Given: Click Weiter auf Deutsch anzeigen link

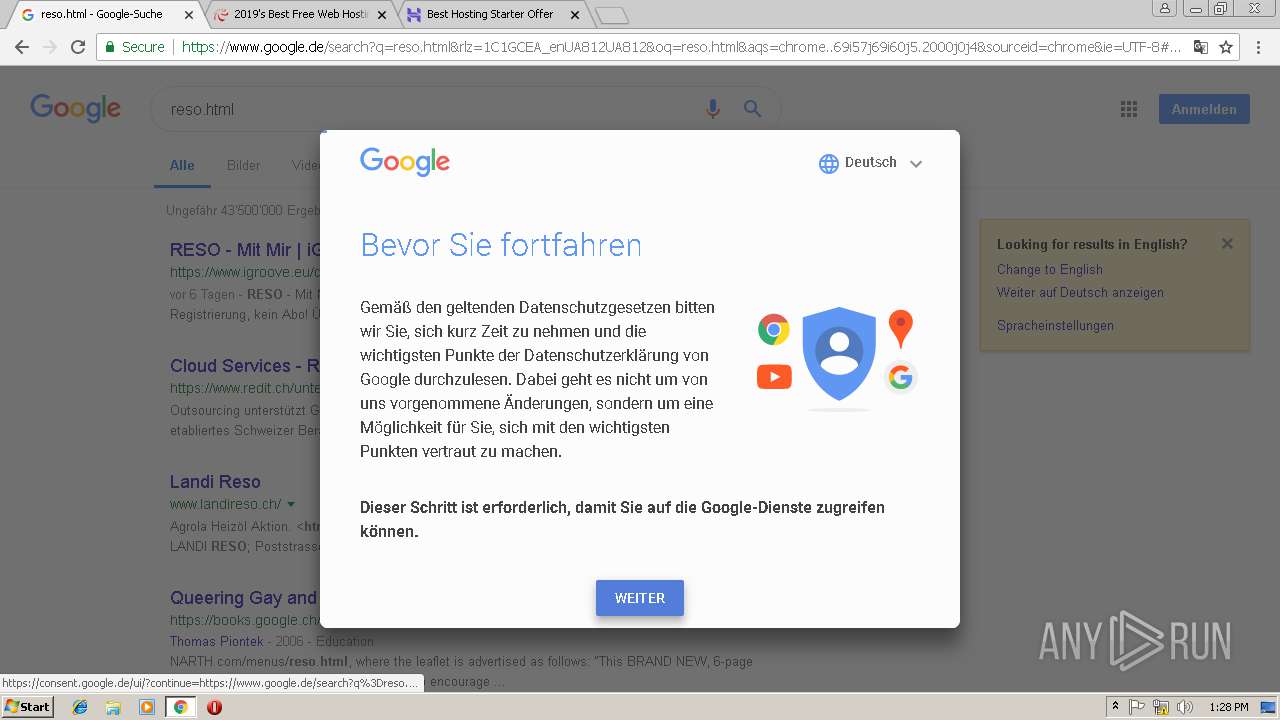Looking at the screenshot, I should point(1080,293).
